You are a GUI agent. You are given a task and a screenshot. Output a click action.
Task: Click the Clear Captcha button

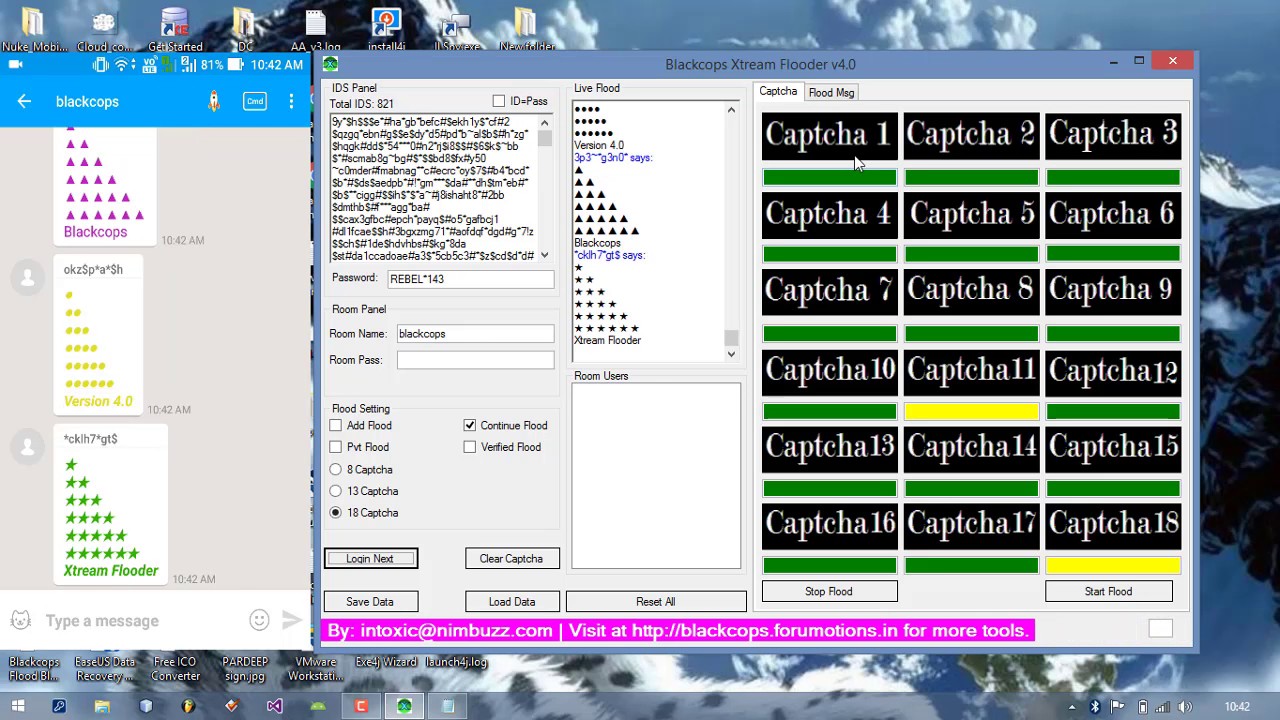[x=511, y=558]
